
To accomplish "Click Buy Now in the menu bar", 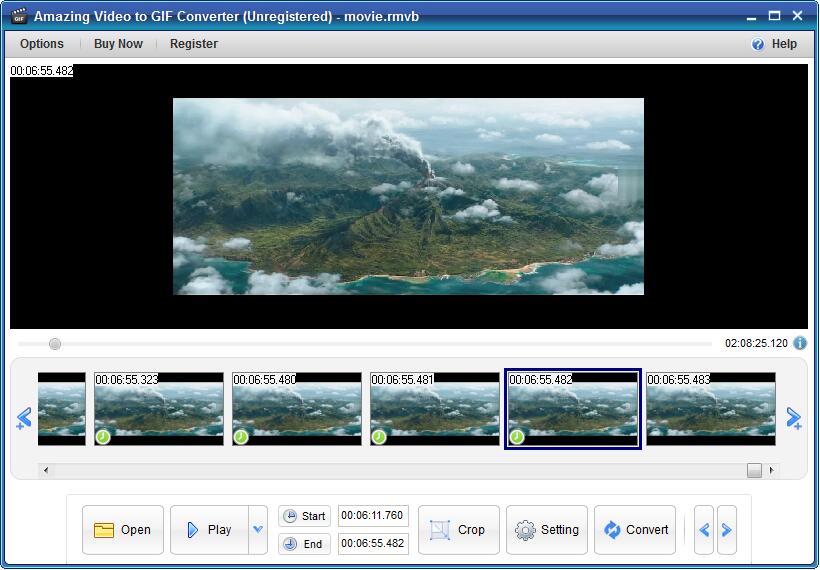I will pos(118,44).
